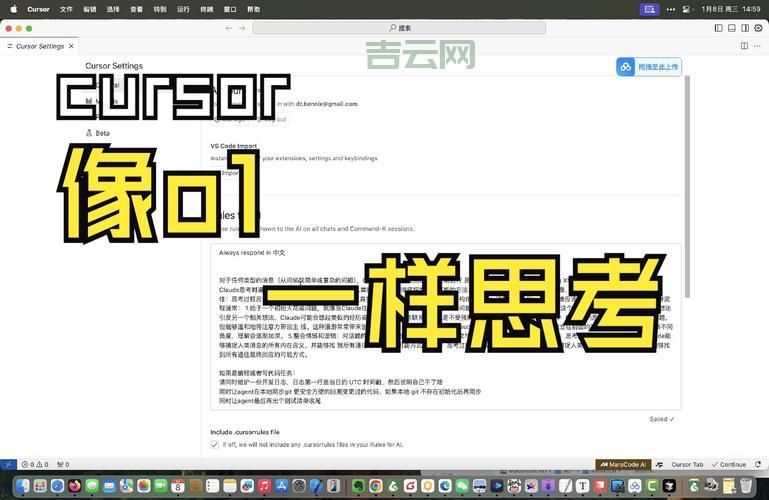
Task: Open Photos from the Dock
Action: pos(143,486)
